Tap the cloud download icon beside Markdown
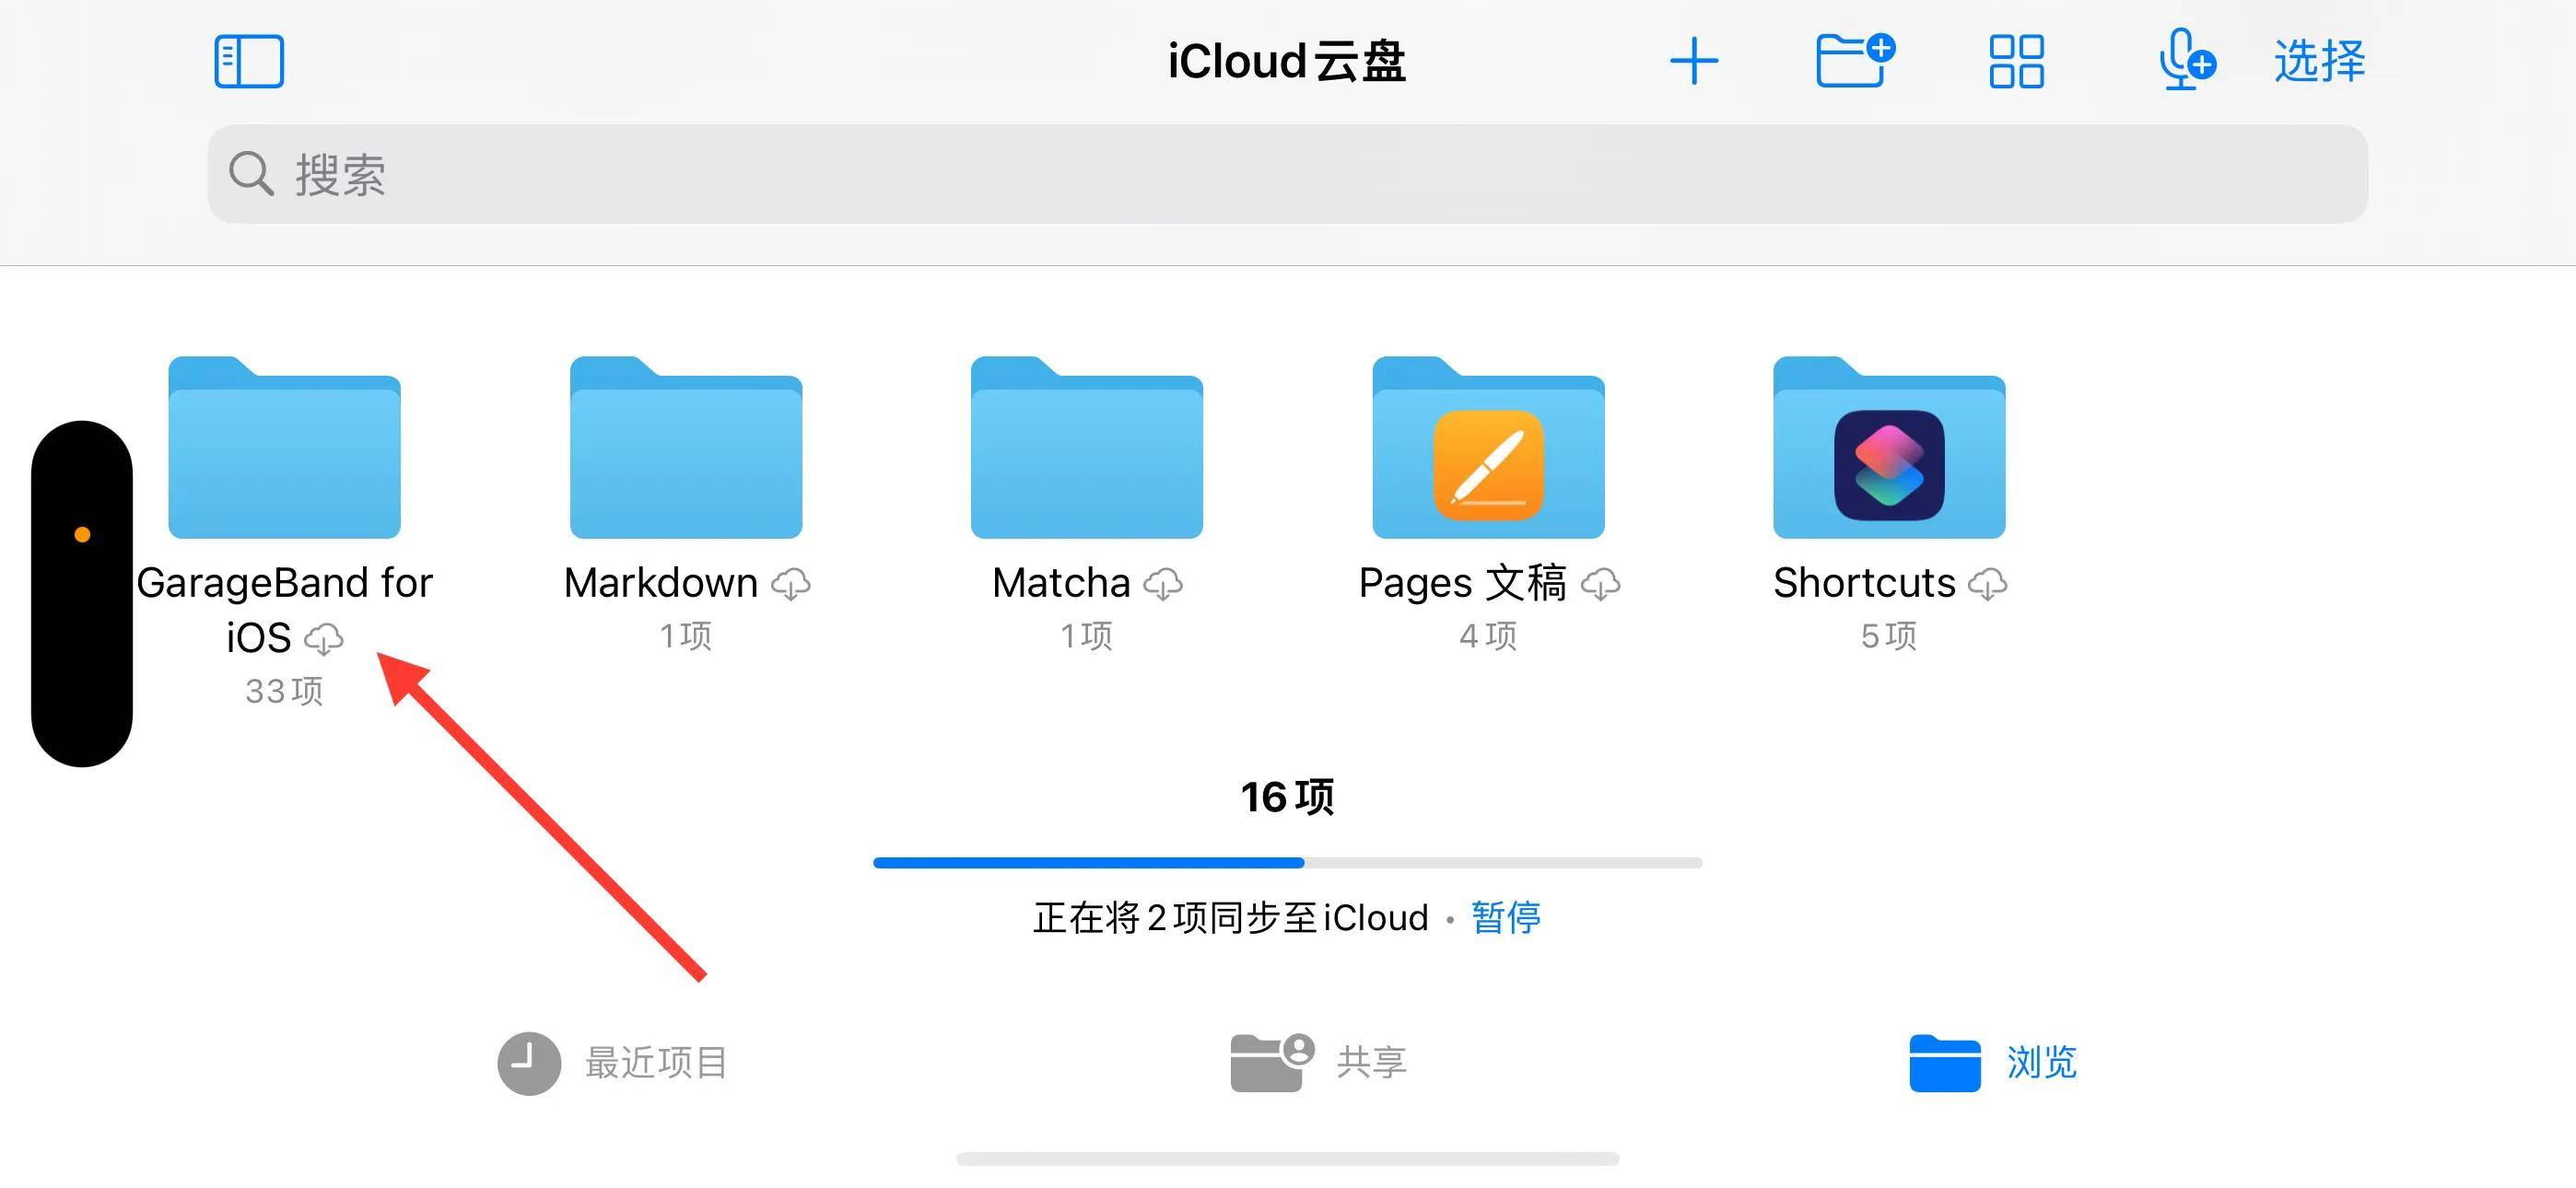 click(x=791, y=584)
